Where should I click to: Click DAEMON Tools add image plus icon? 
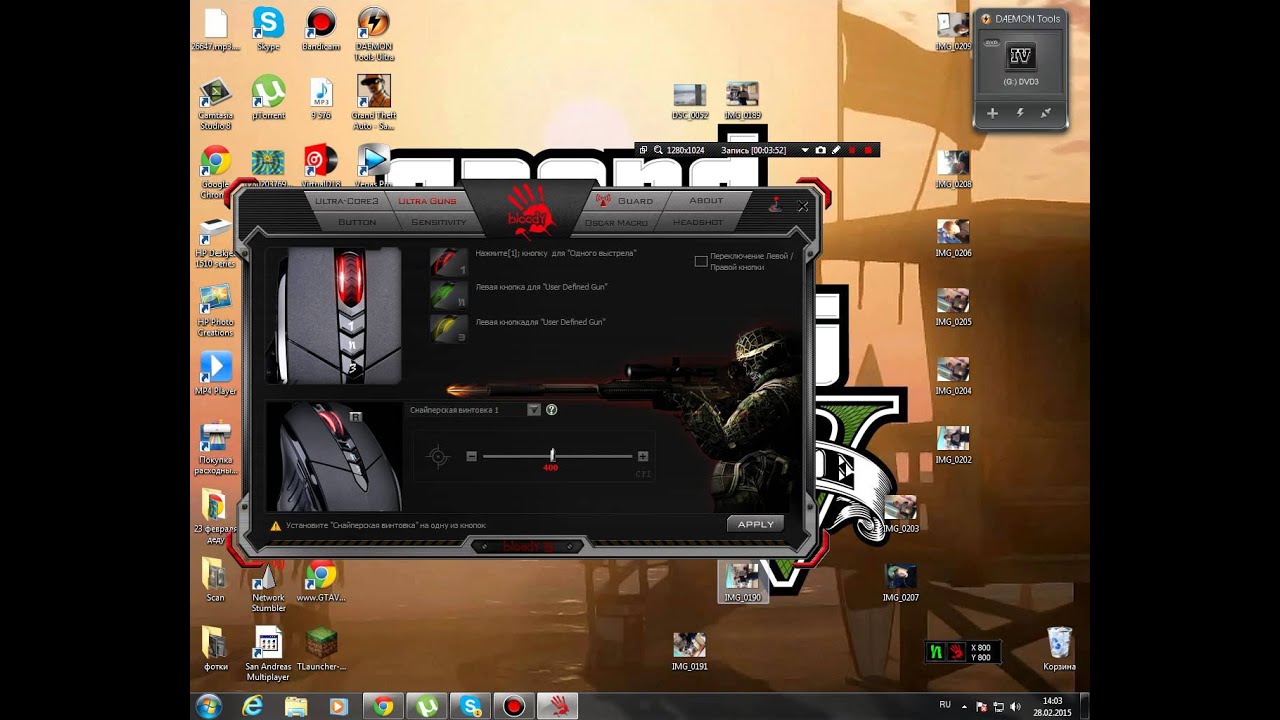tap(992, 113)
